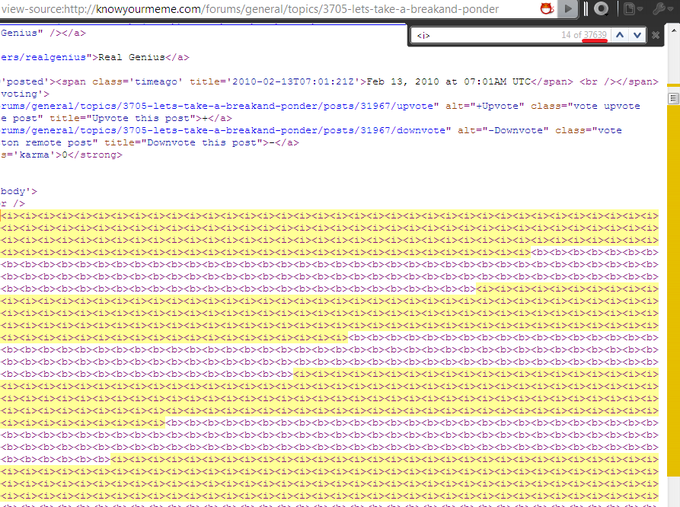Open the wrench settings menu
This screenshot has height=507, width=680.
click(662, 8)
